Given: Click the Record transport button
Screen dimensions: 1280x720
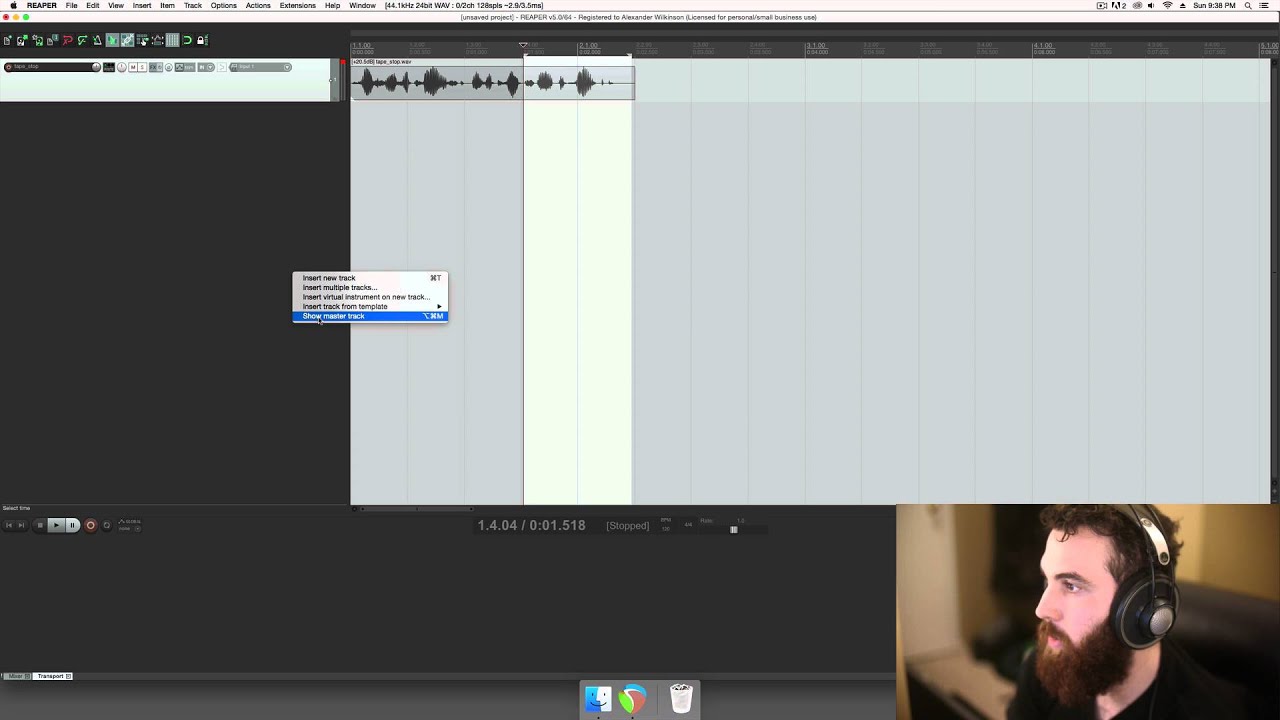Looking at the screenshot, I should (x=90, y=525).
